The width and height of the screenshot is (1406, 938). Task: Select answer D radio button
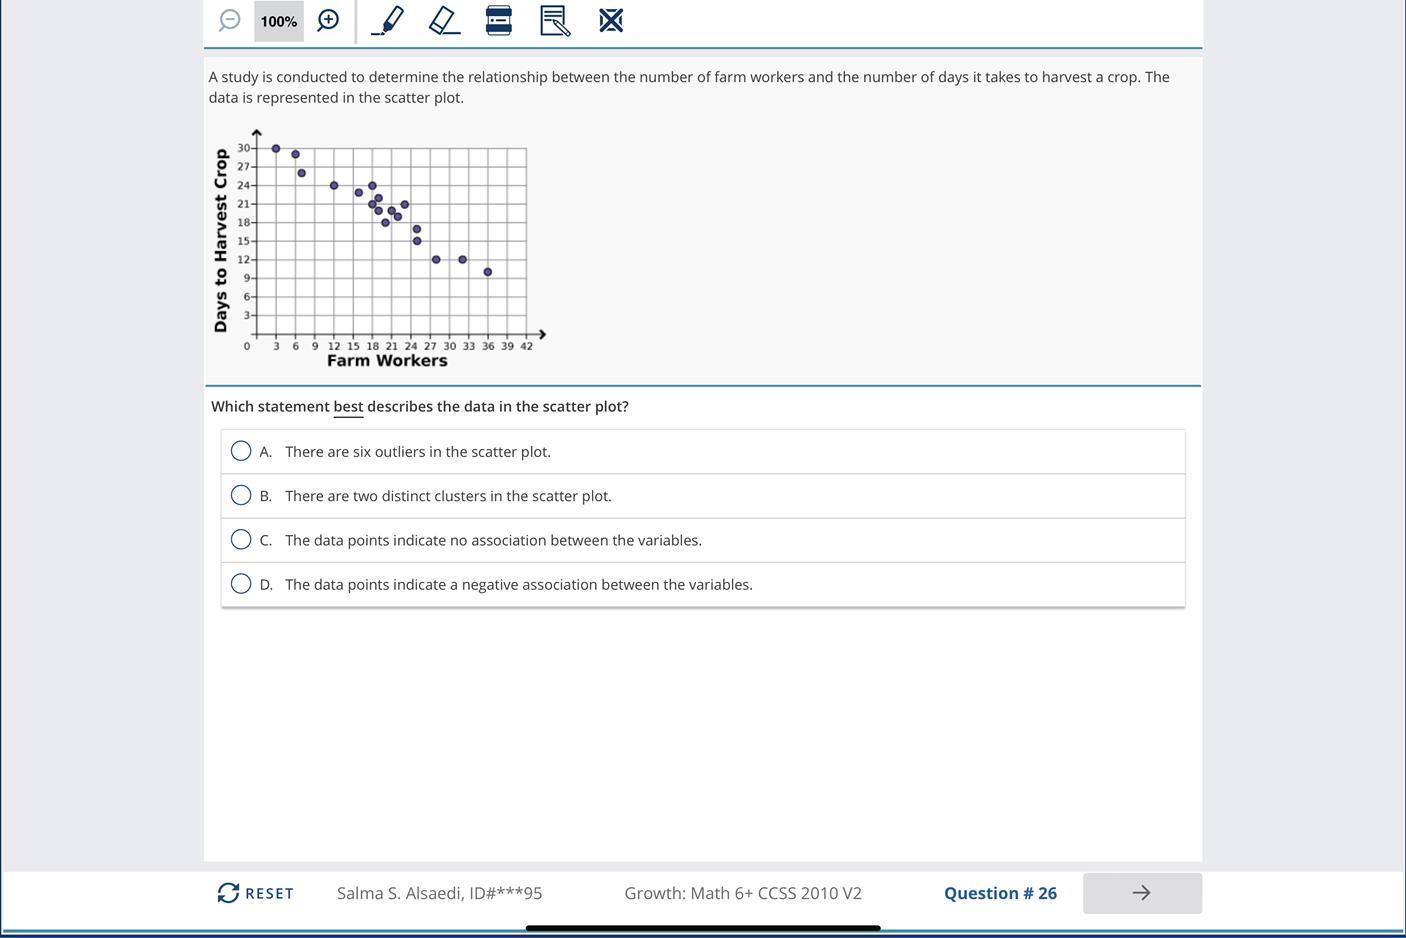241,583
